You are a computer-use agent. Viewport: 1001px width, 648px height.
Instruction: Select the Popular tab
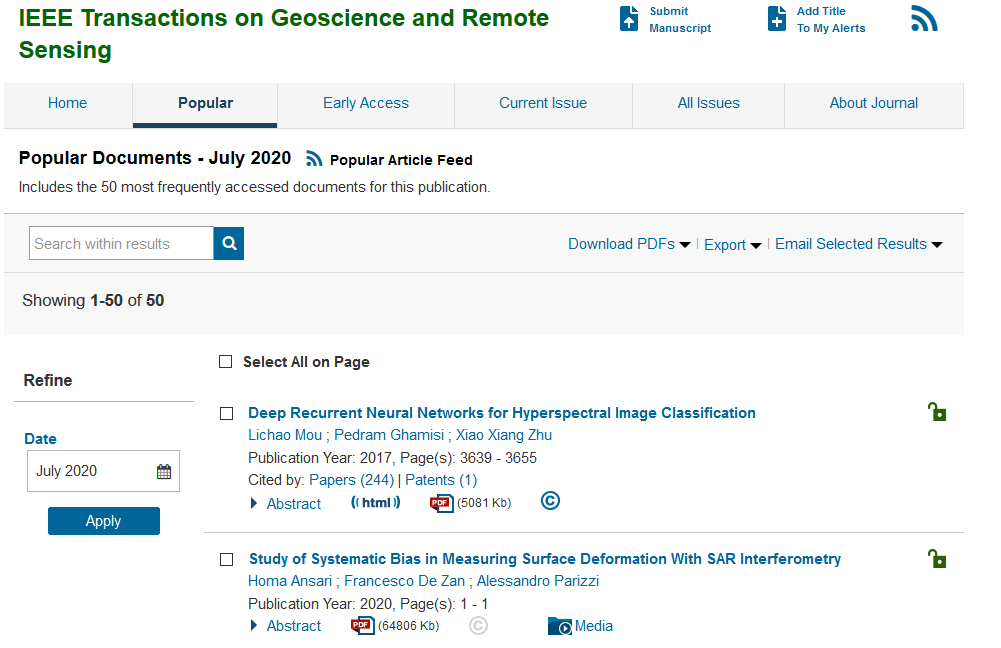205,103
